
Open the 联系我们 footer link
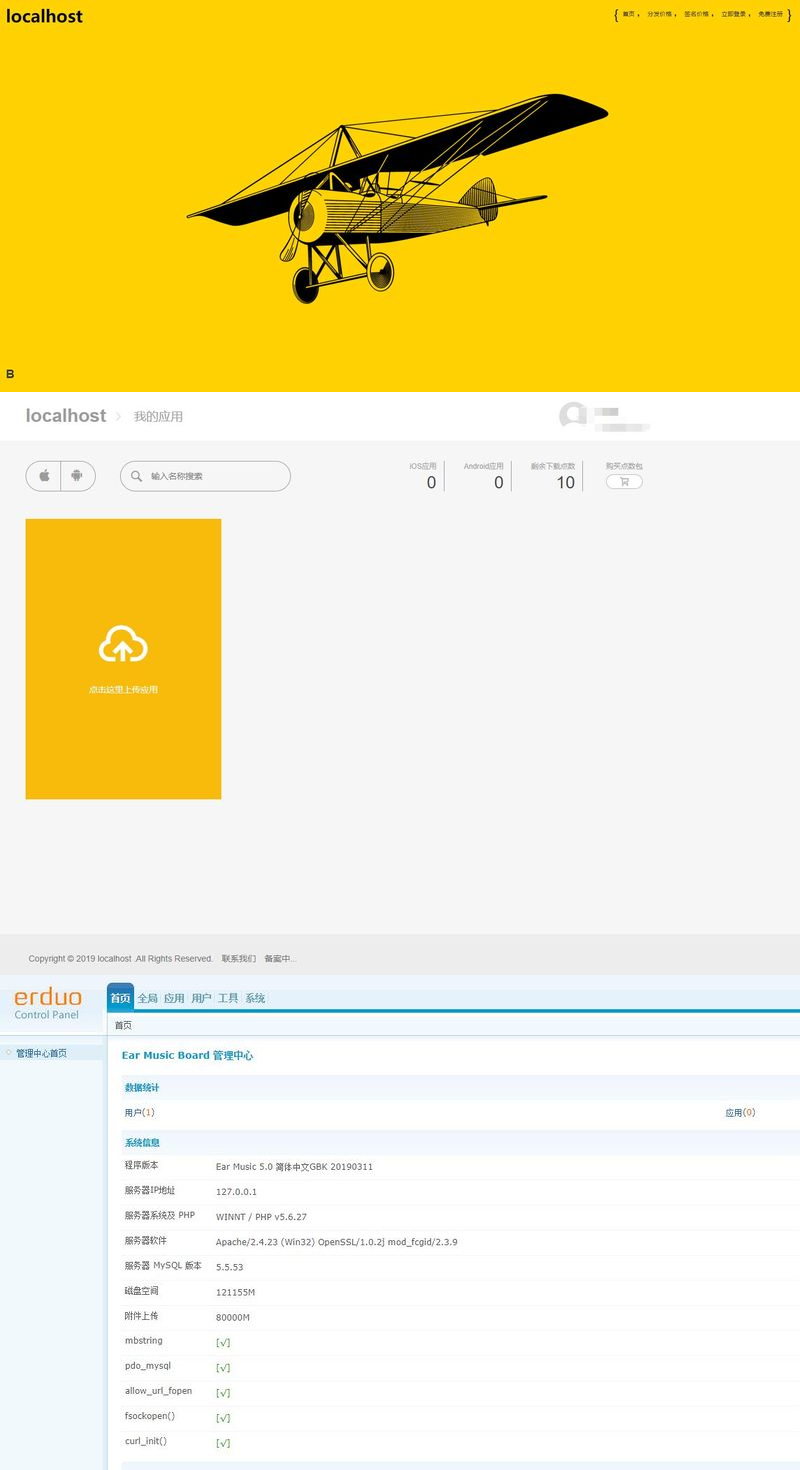(239, 958)
